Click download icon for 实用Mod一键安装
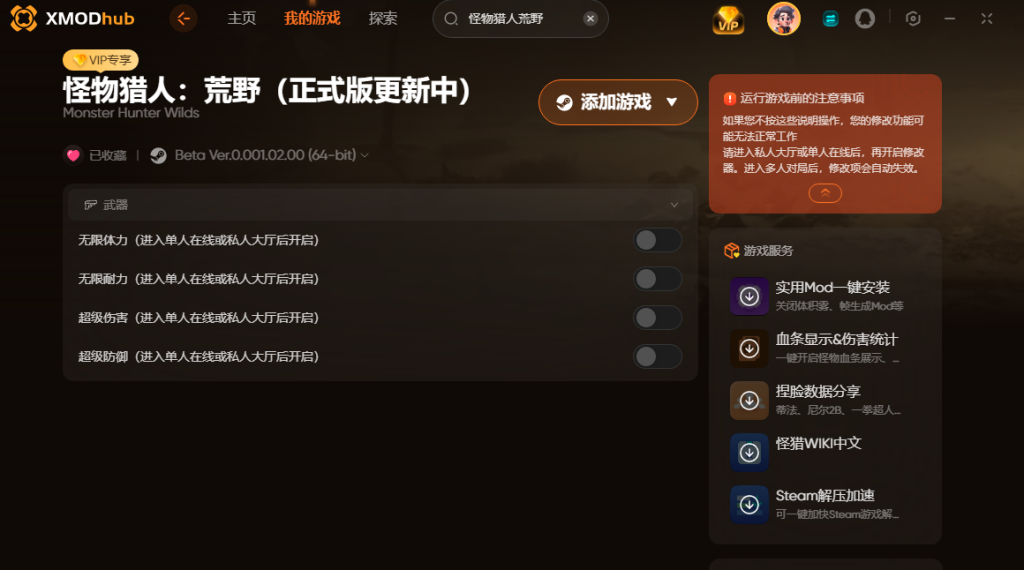This screenshot has width=1024, height=570. 749,296
